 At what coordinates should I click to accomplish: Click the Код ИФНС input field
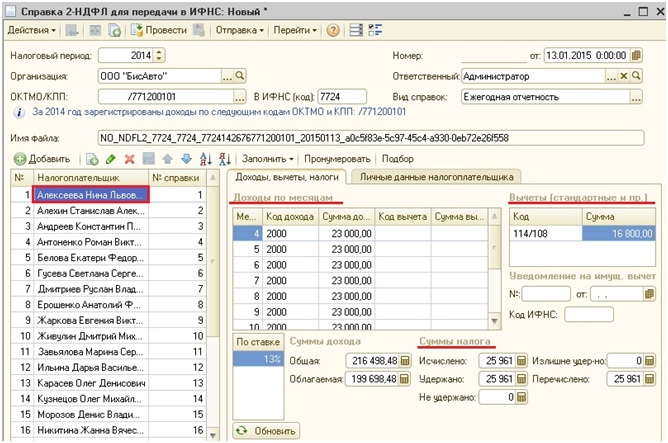(x=589, y=315)
